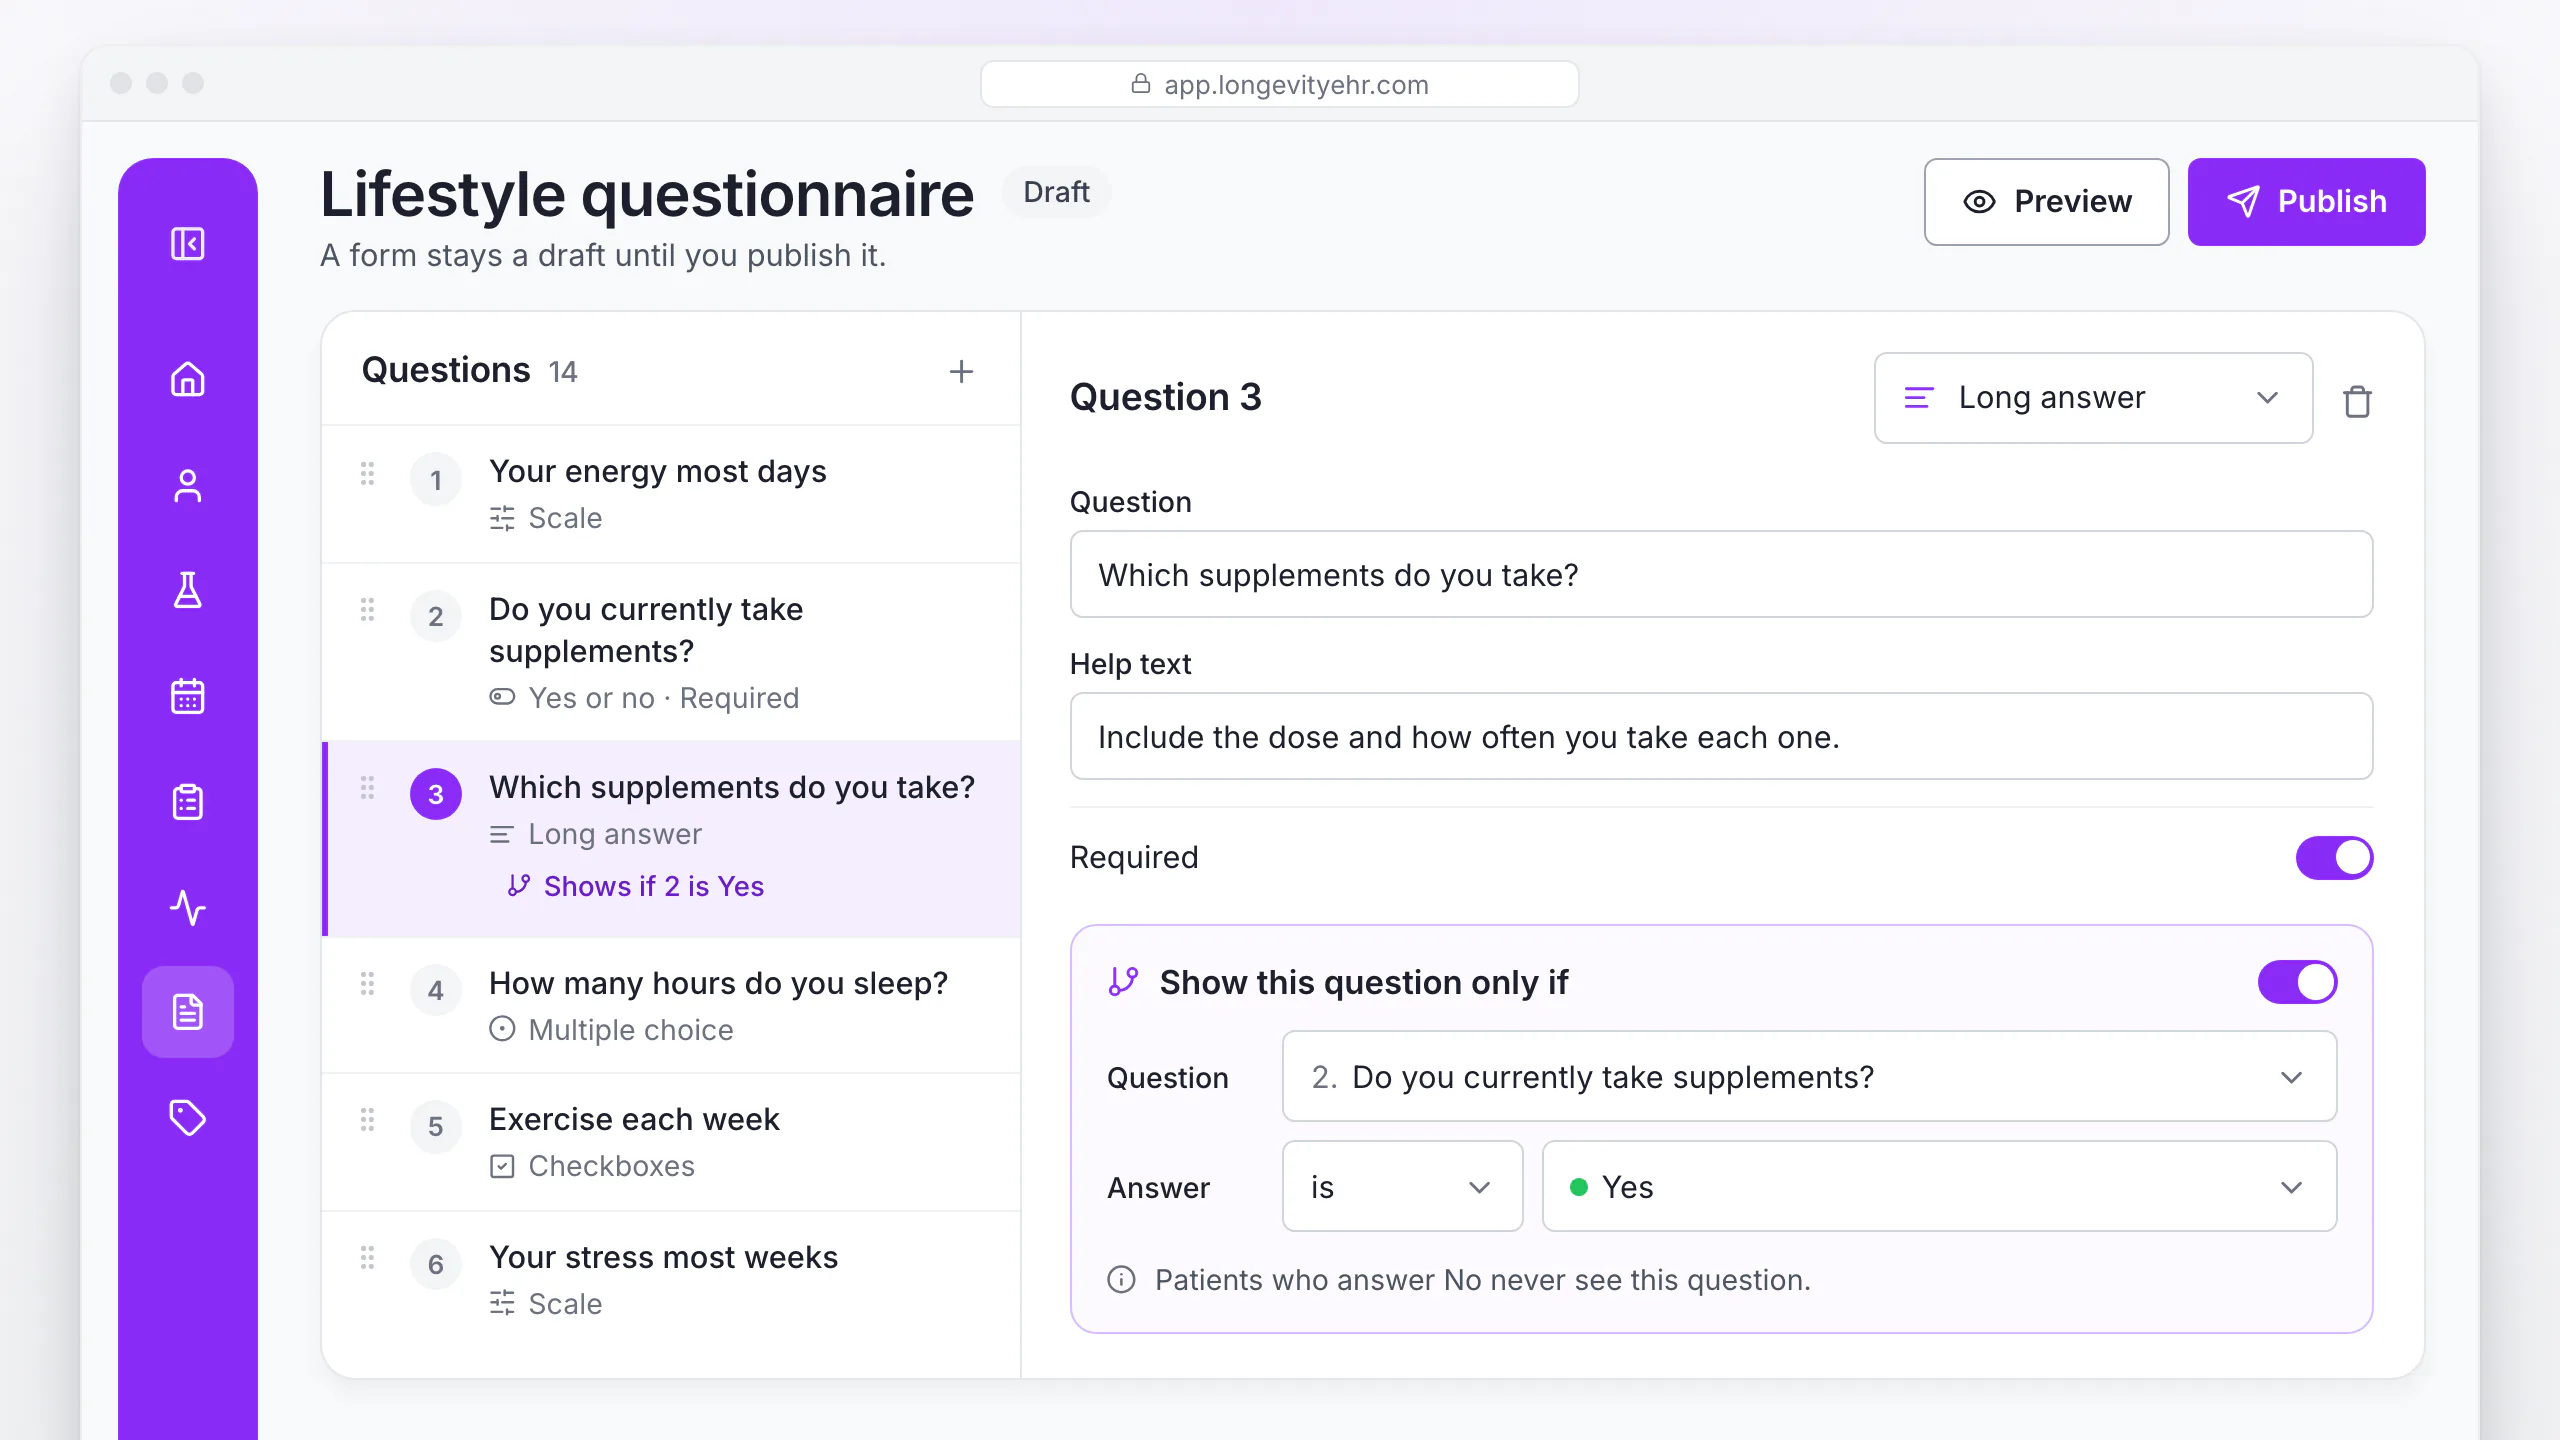Open the Long answer type dropdown

2093,398
